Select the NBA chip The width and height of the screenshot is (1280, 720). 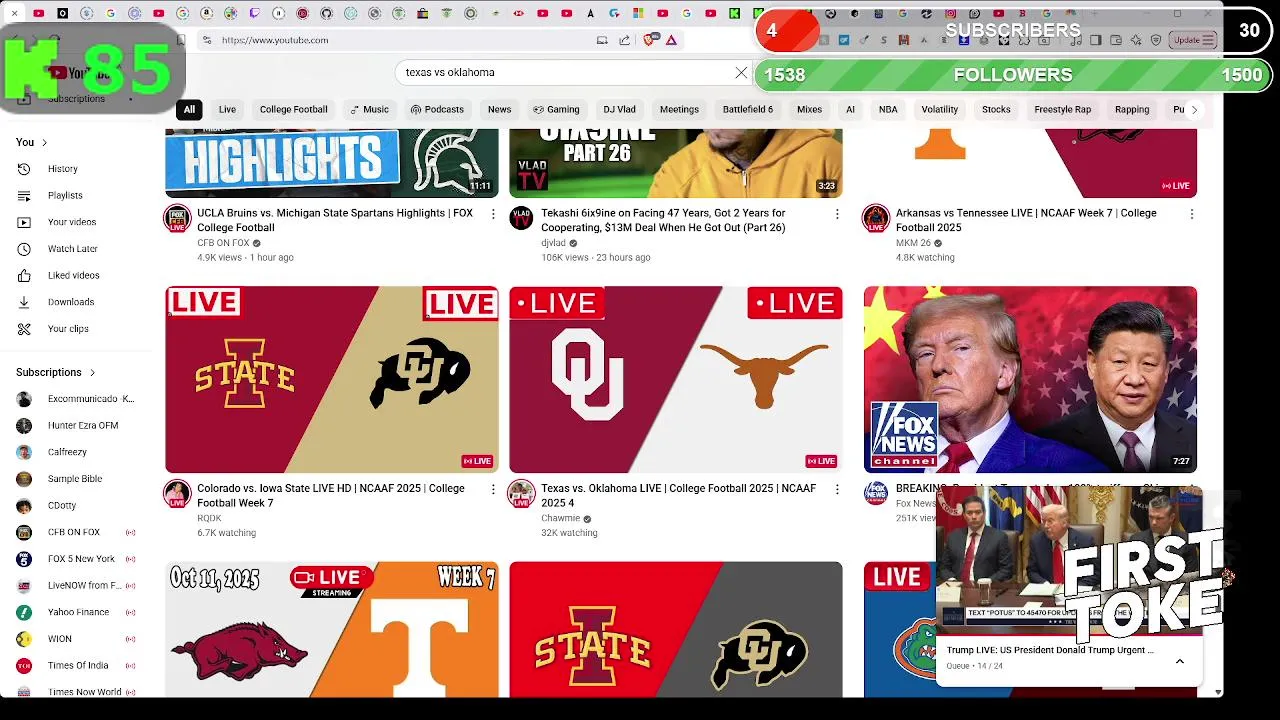888,110
